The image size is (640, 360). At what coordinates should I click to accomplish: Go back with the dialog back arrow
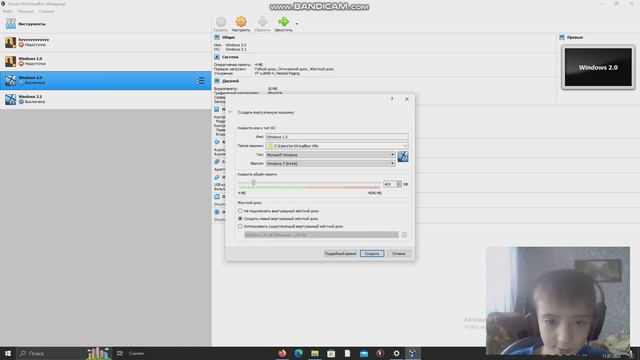(230, 112)
